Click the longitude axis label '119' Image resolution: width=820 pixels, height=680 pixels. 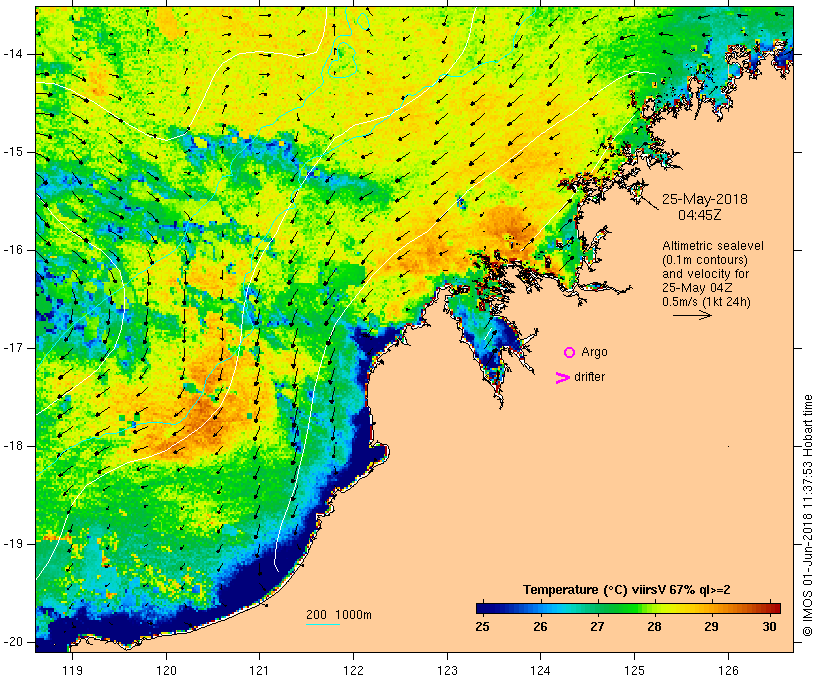[x=72, y=670]
